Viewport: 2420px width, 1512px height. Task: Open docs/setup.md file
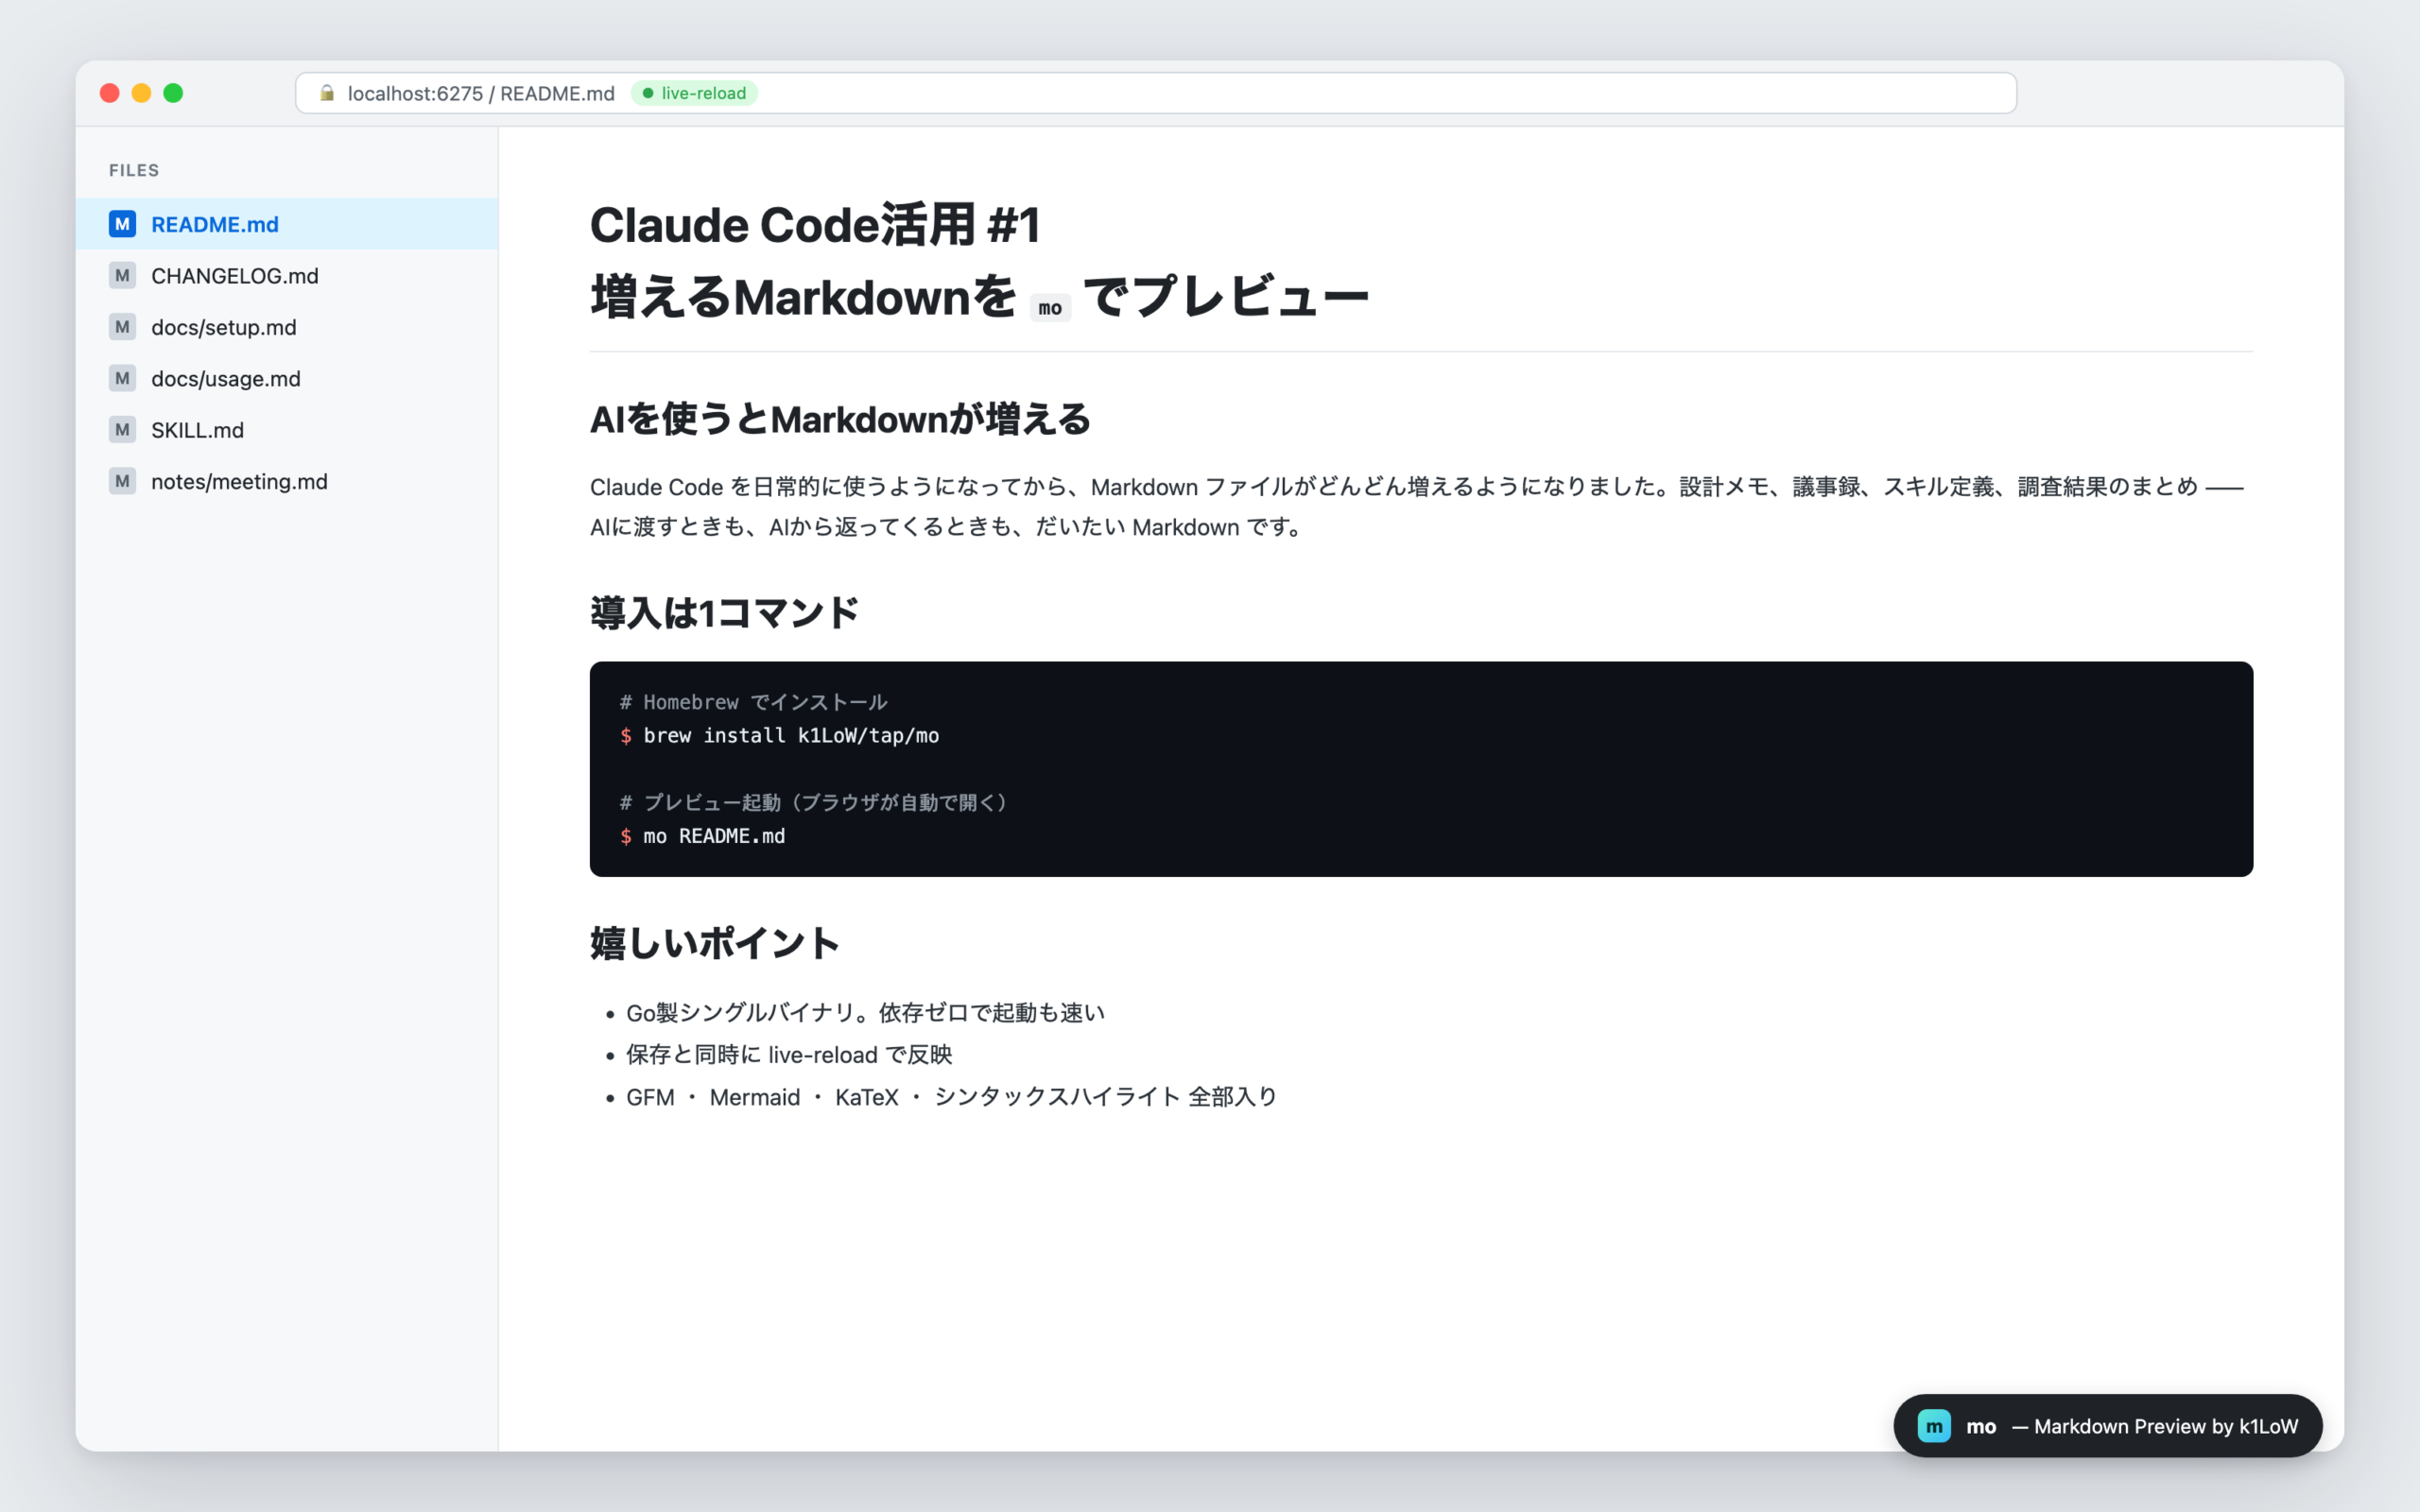point(287,327)
